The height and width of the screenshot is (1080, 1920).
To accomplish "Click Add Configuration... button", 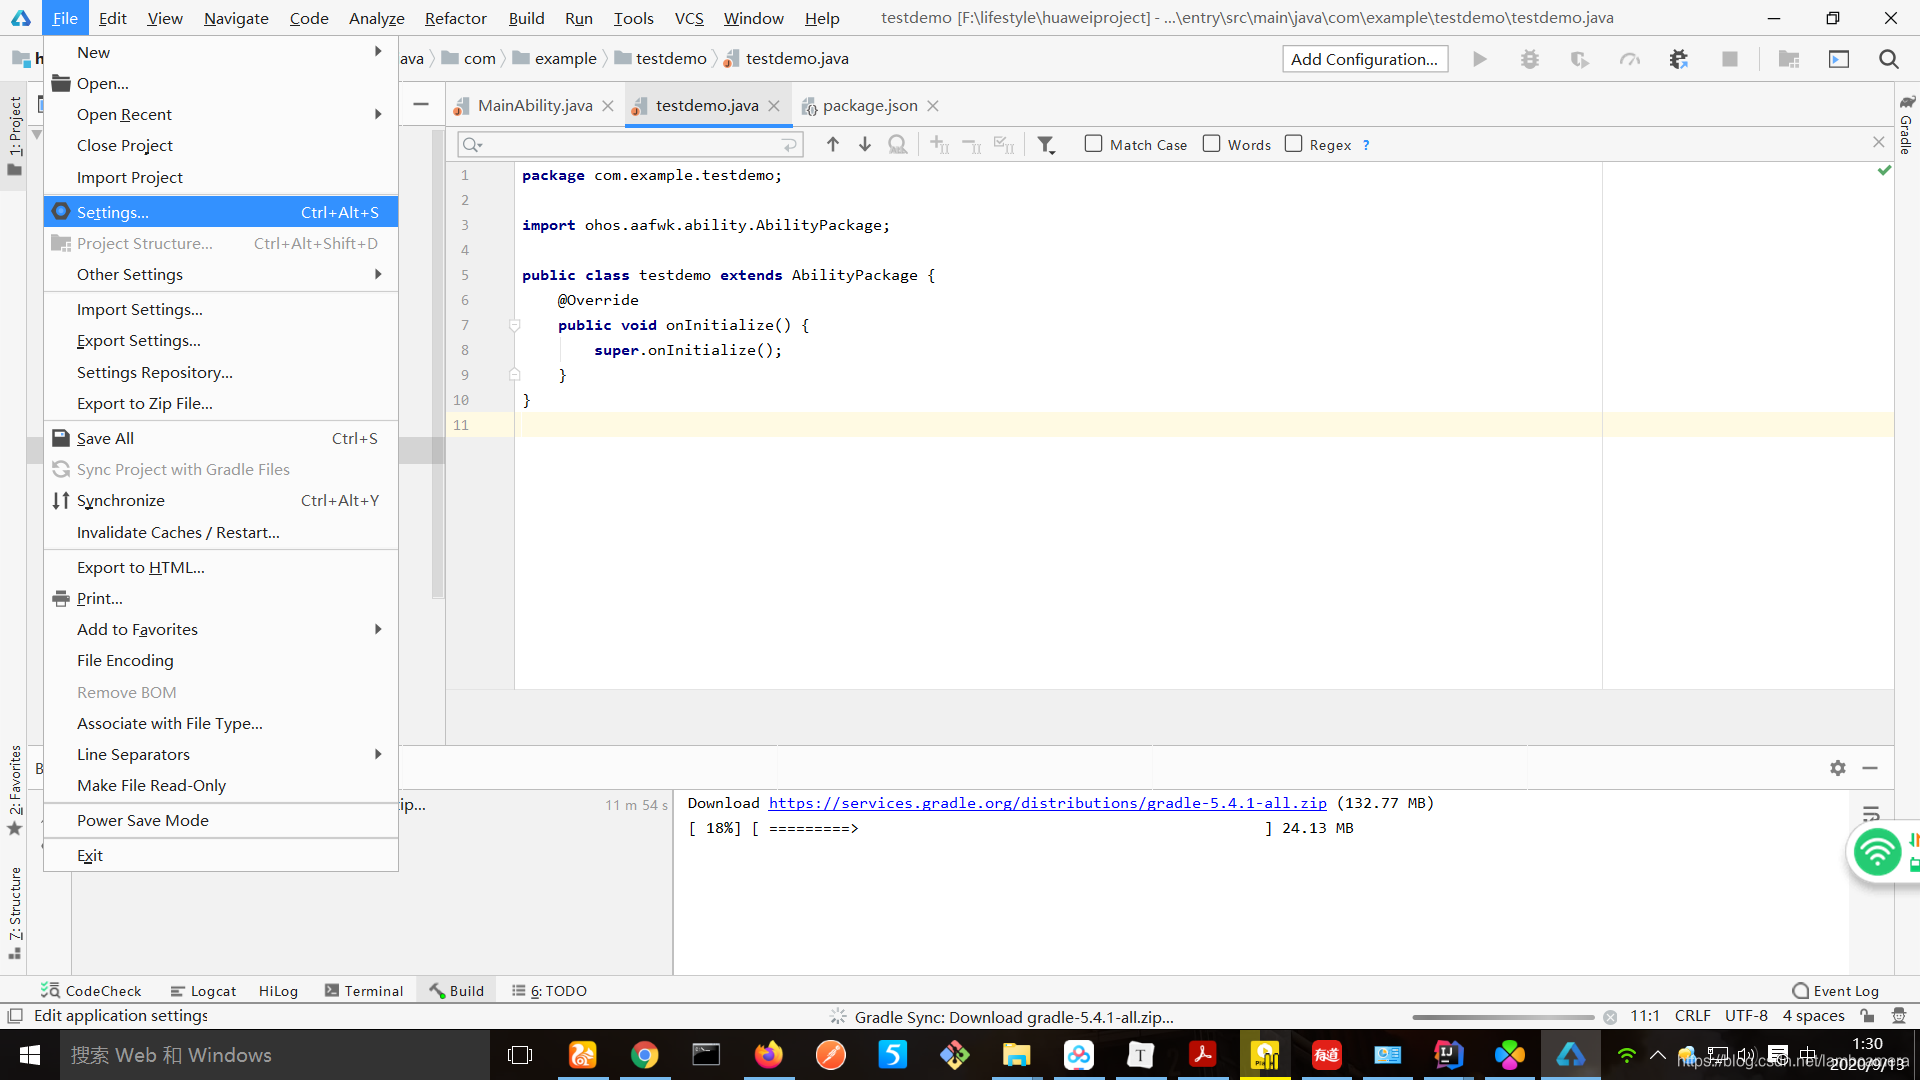I will (x=1364, y=59).
